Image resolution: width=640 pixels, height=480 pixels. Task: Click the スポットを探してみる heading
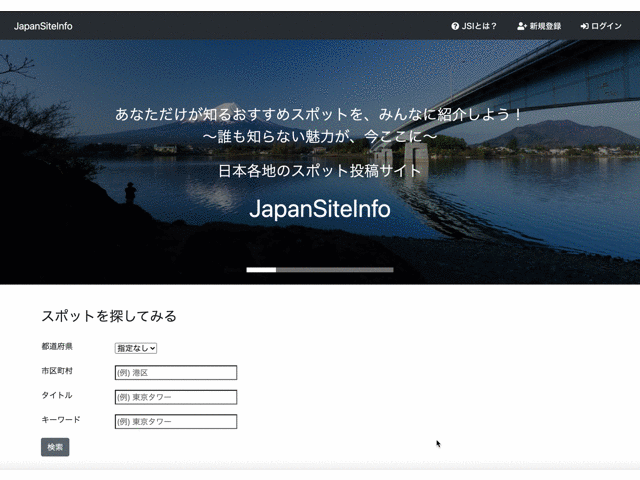tap(109, 316)
